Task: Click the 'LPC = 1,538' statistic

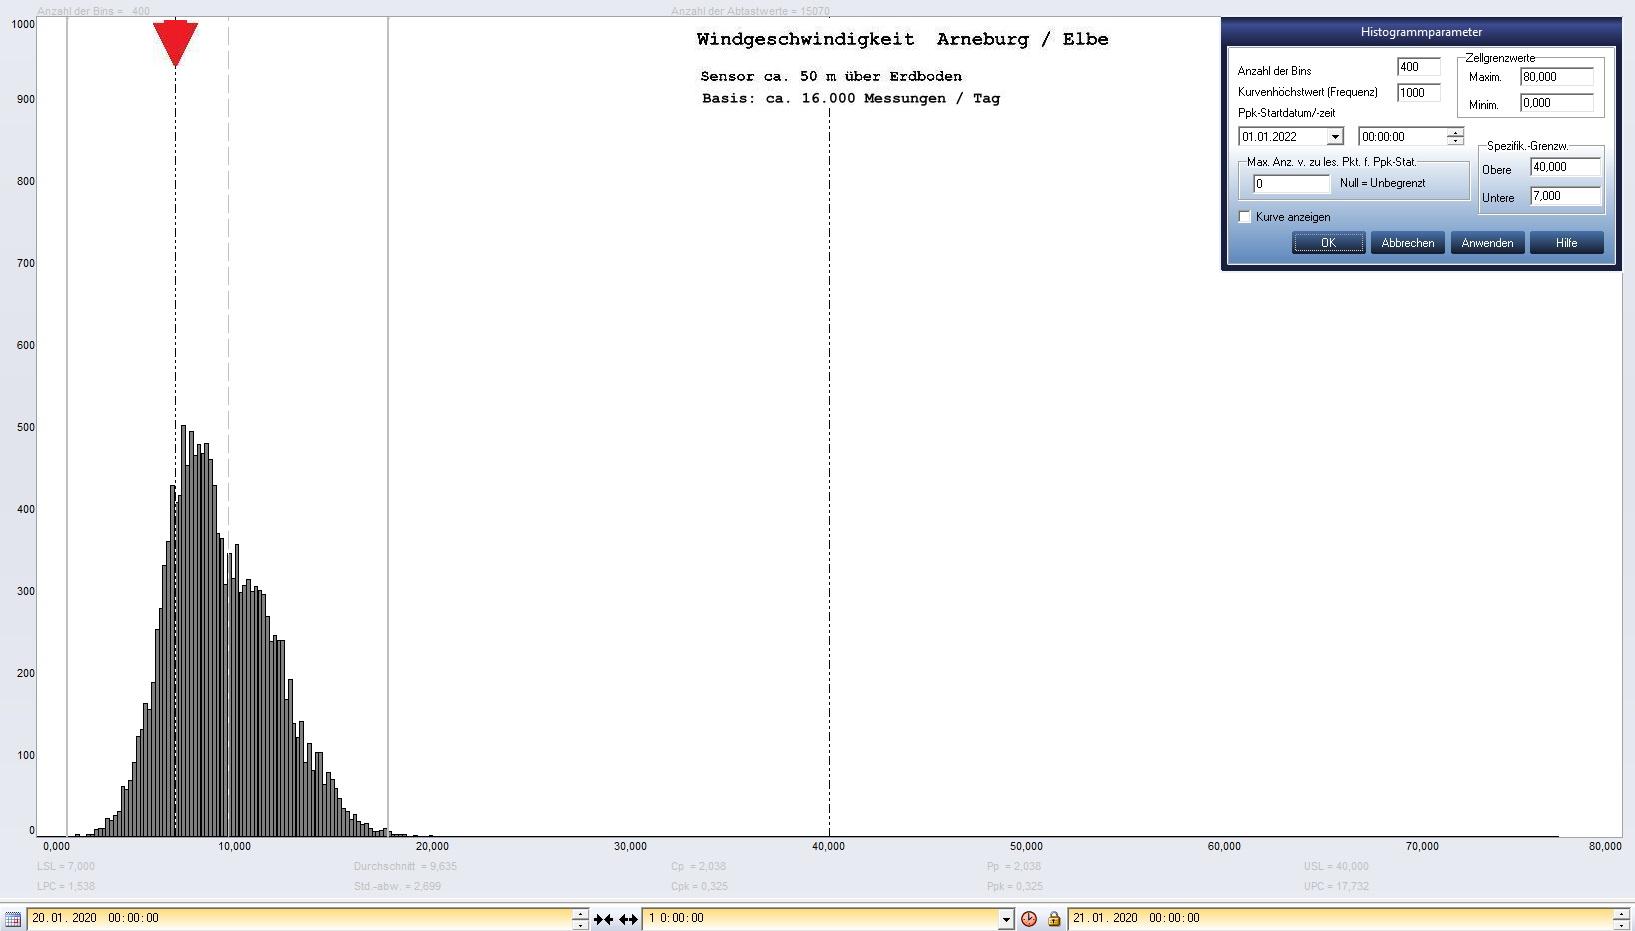Action: (x=66, y=887)
